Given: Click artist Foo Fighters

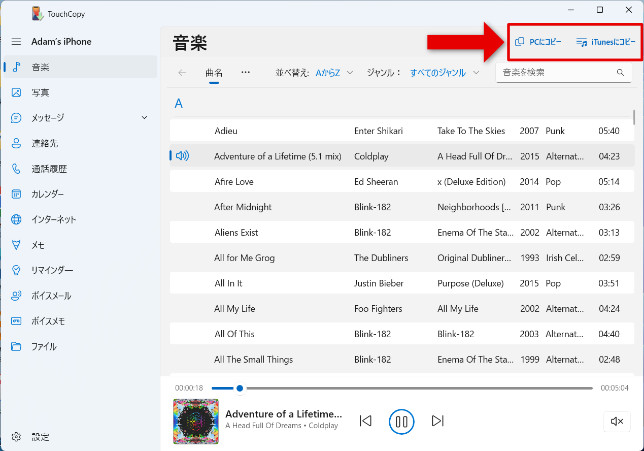Looking at the screenshot, I should pos(378,308).
